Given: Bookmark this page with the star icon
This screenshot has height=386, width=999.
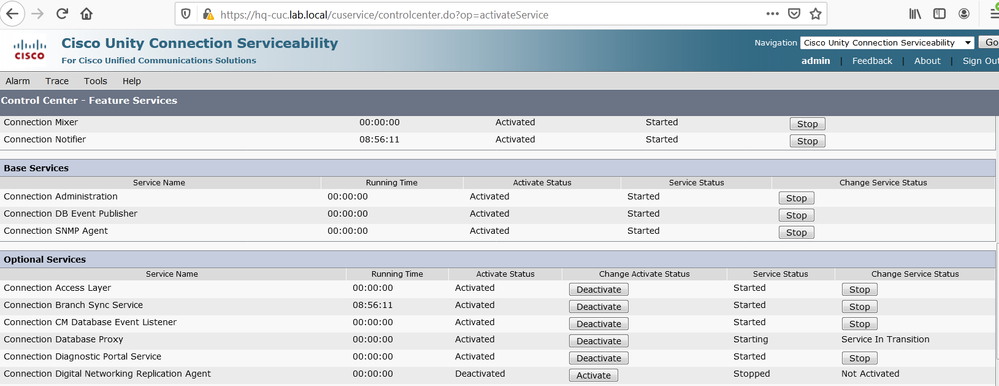Looking at the screenshot, I should [x=816, y=14].
